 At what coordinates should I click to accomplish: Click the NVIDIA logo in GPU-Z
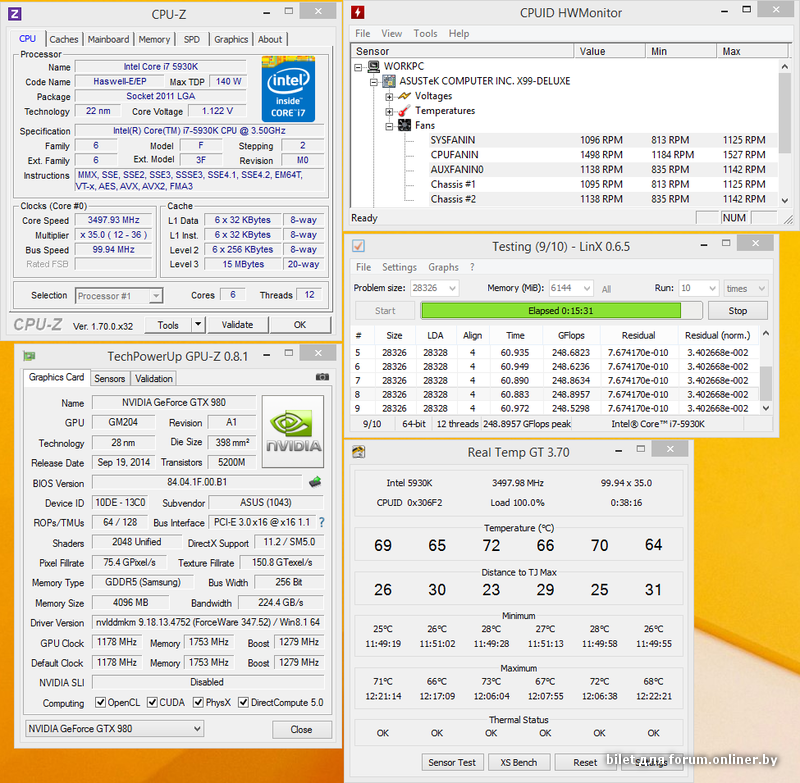(293, 432)
